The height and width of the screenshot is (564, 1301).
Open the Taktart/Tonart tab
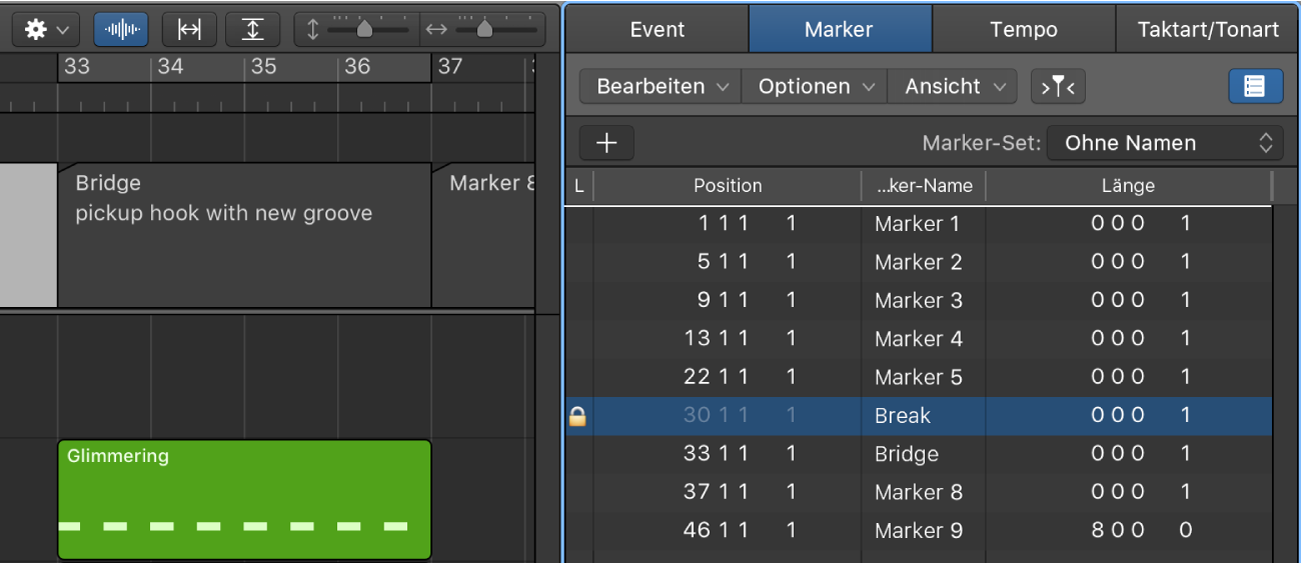[x=1208, y=29]
